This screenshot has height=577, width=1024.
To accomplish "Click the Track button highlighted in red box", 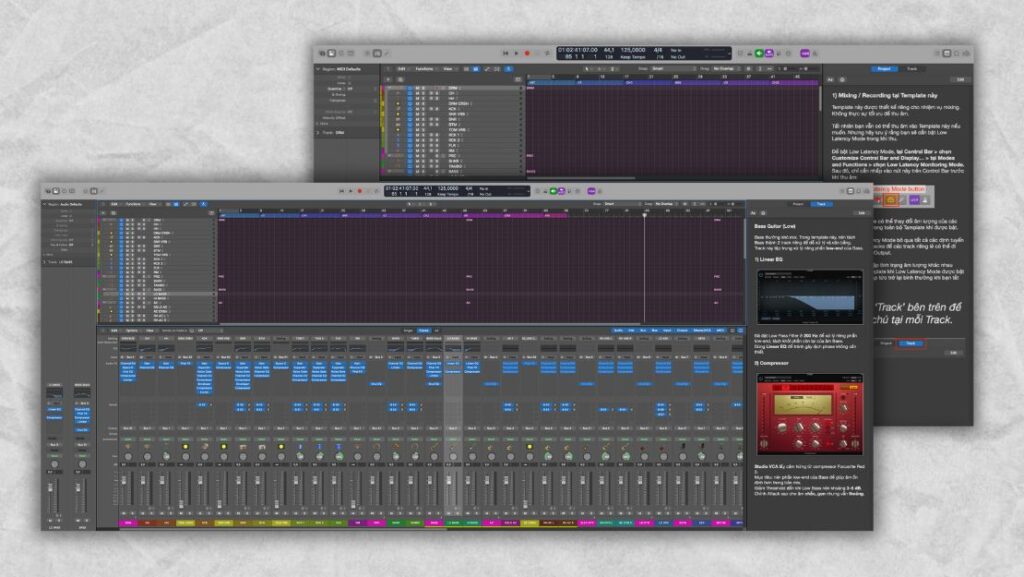I will pos(910,342).
